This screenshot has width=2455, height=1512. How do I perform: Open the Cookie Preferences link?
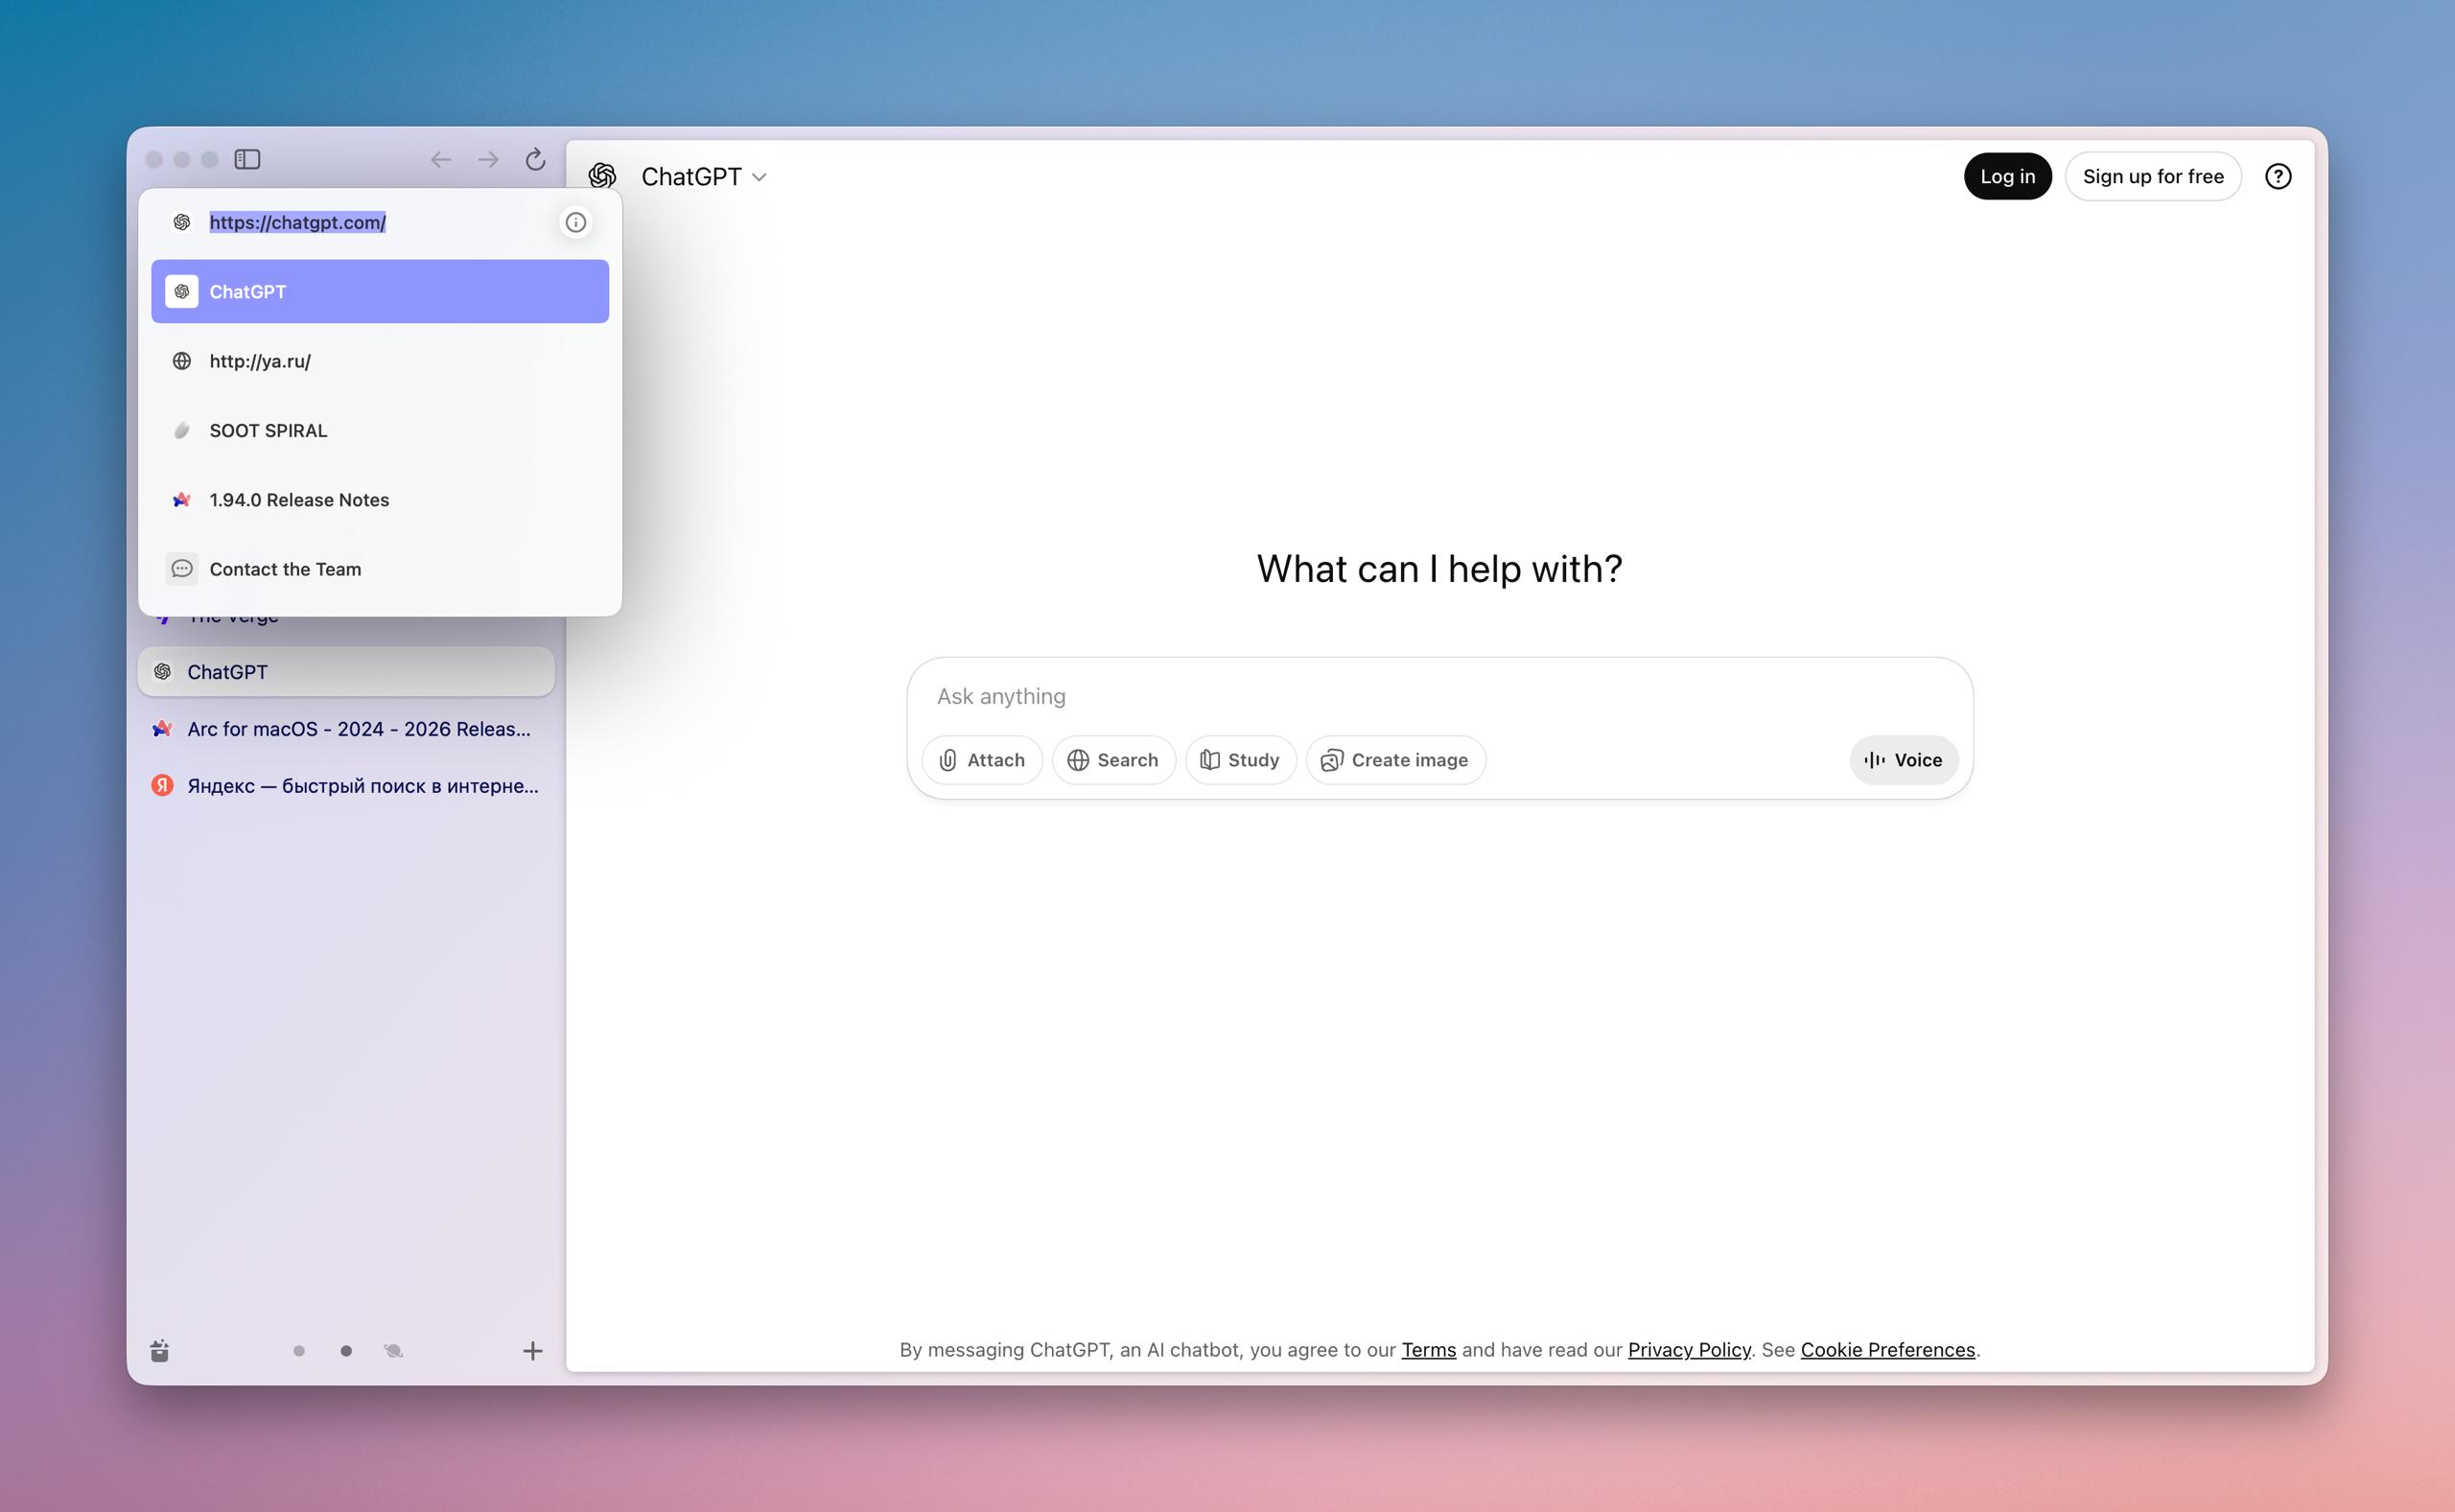pos(1888,1350)
